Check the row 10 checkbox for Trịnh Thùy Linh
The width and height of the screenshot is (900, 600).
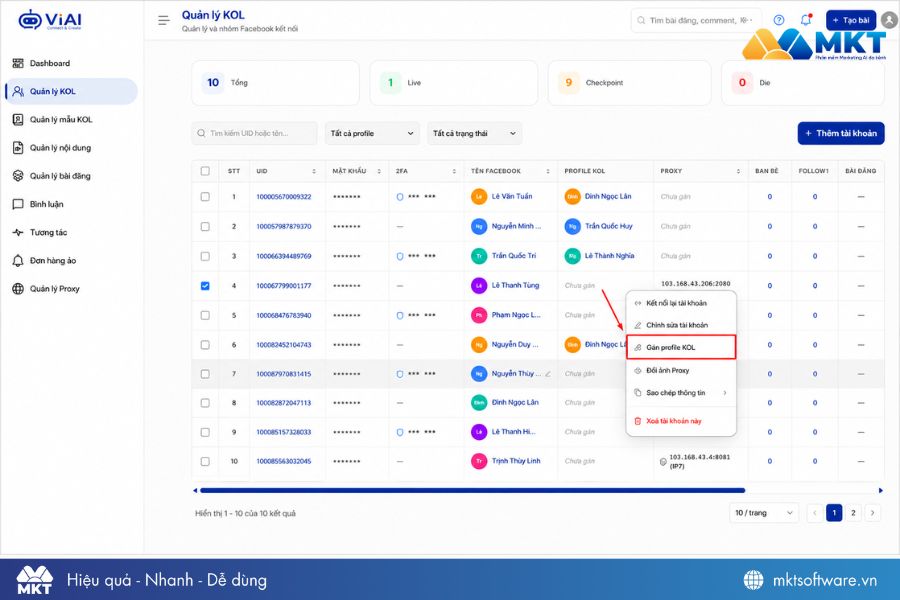click(x=205, y=461)
